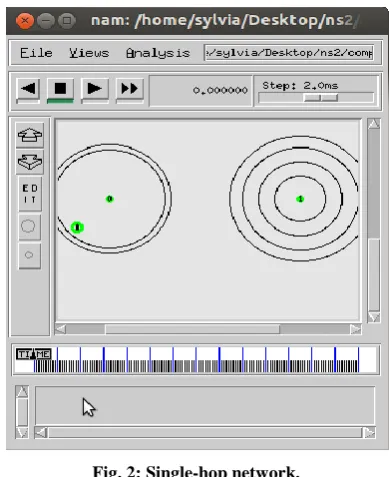Viewport: 389px width, 477px height.
Task: Click bottom panel scrollbar down arrow
Action: (22, 432)
